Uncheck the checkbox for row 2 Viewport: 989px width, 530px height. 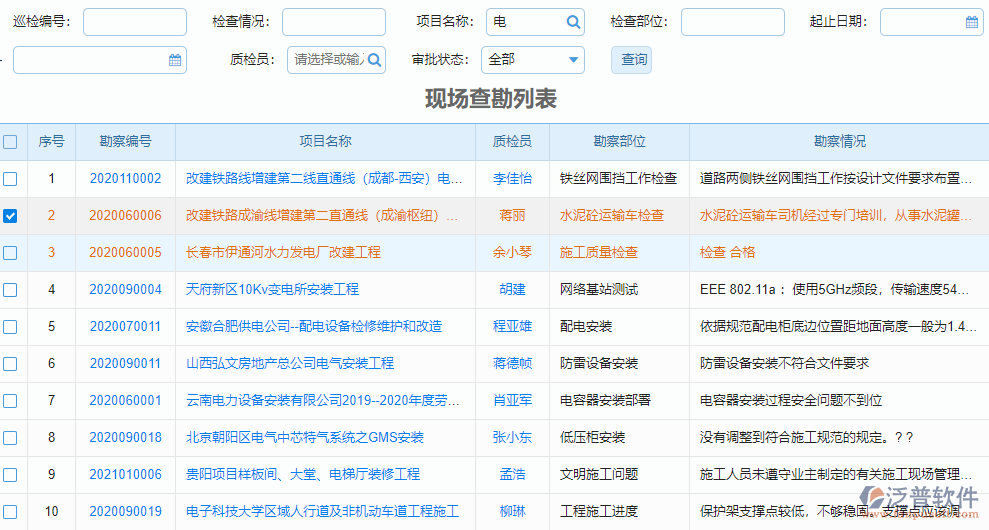click(10, 216)
